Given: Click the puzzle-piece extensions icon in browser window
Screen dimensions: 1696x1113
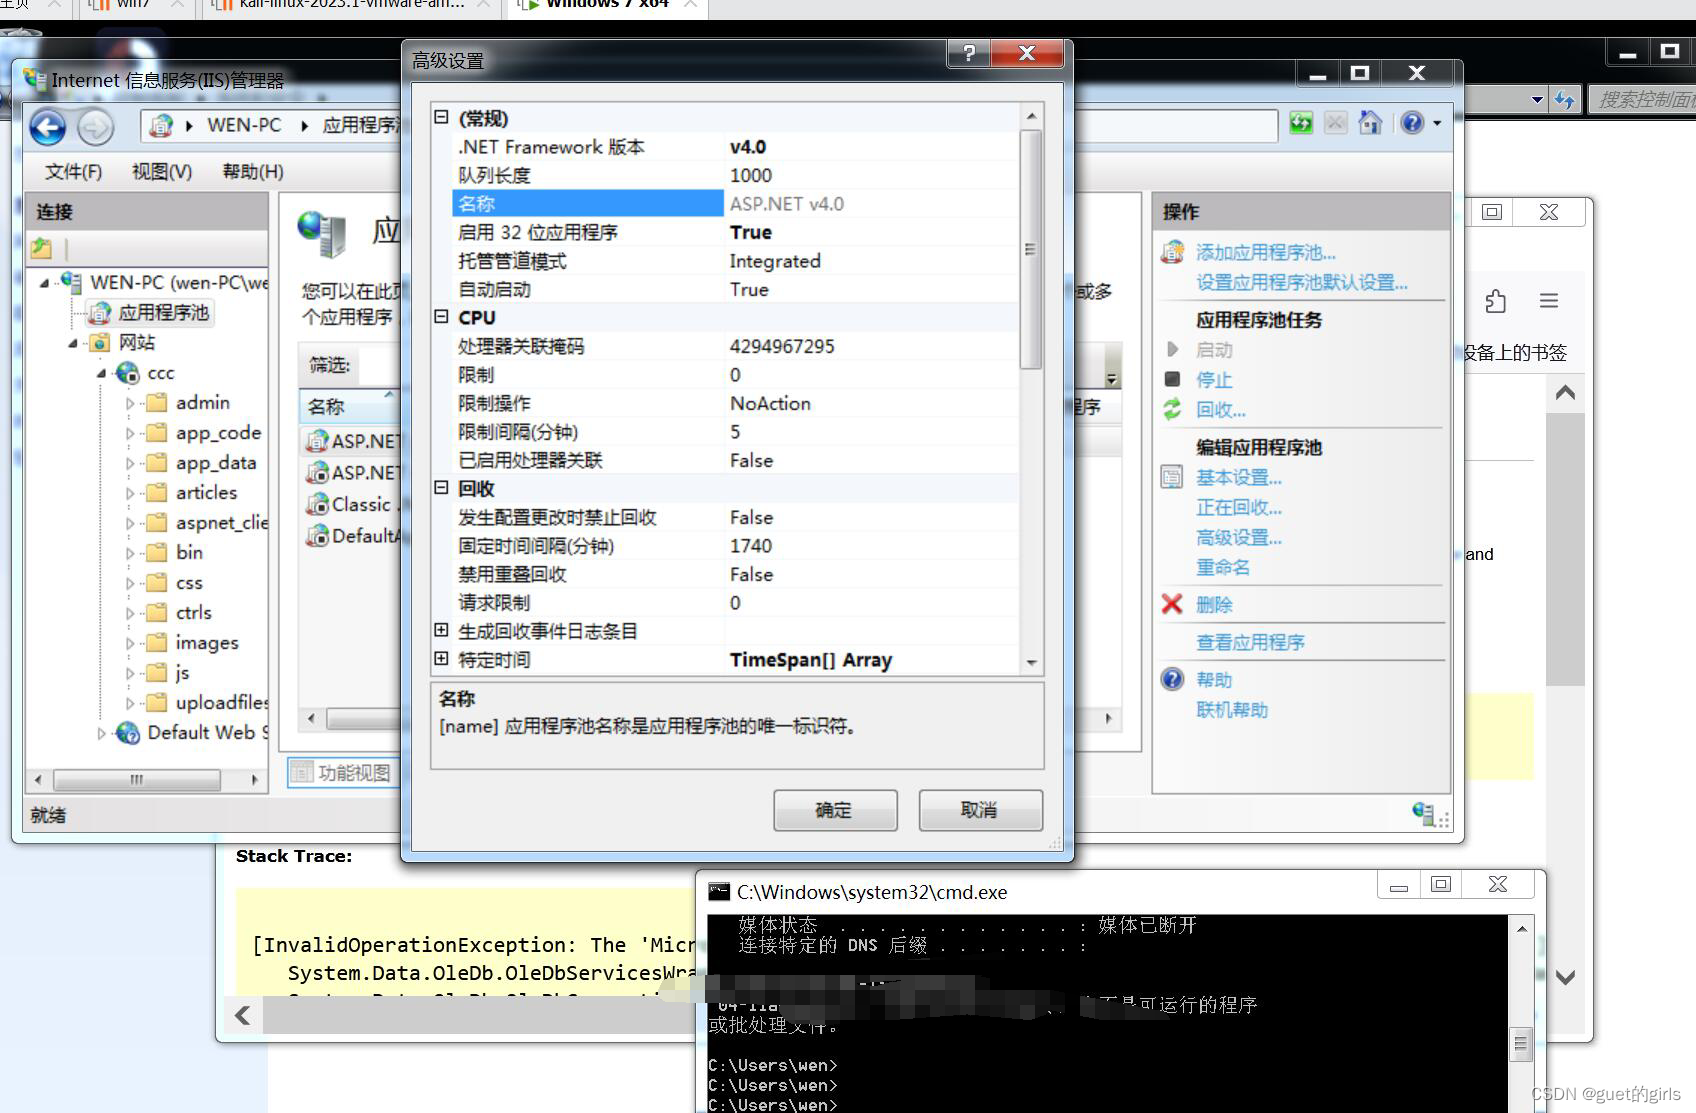Looking at the screenshot, I should (1495, 301).
